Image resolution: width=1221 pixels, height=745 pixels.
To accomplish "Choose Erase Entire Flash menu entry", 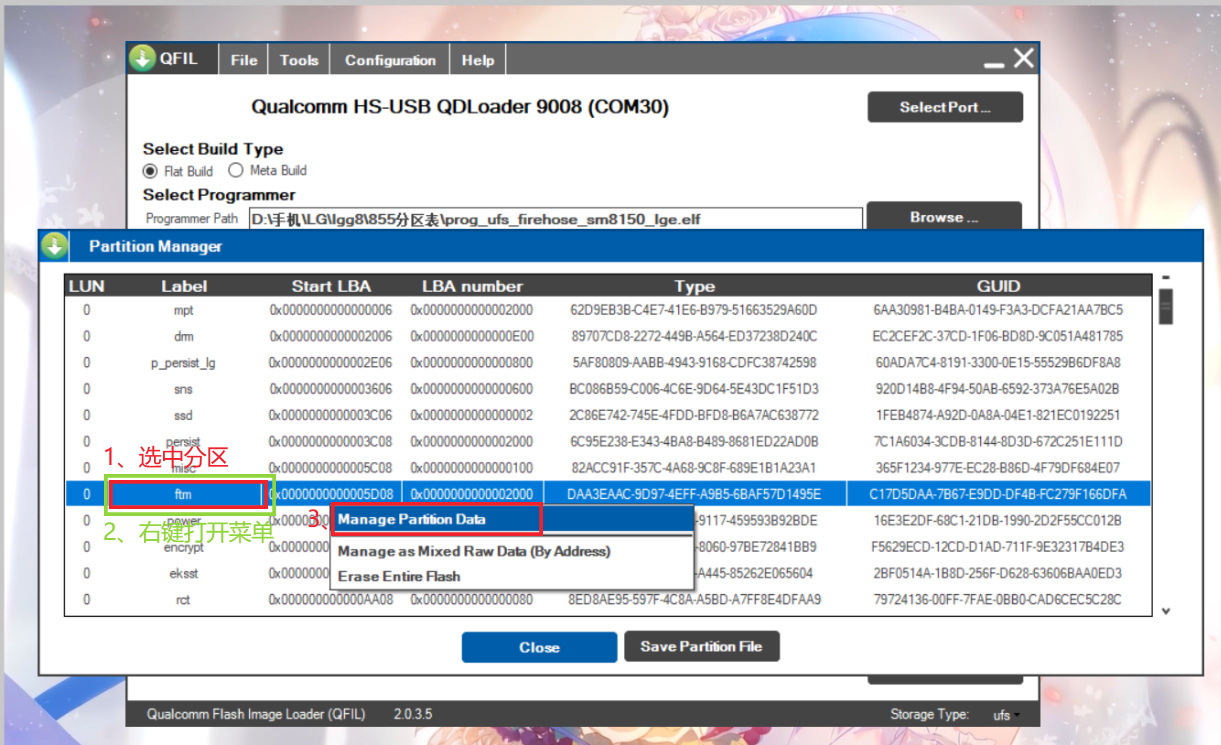I will tap(399, 576).
